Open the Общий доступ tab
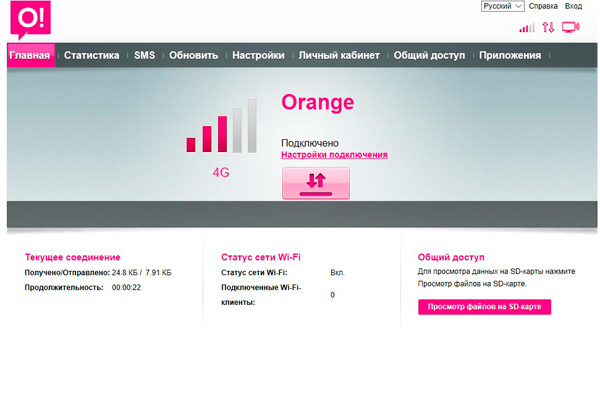 point(429,56)
